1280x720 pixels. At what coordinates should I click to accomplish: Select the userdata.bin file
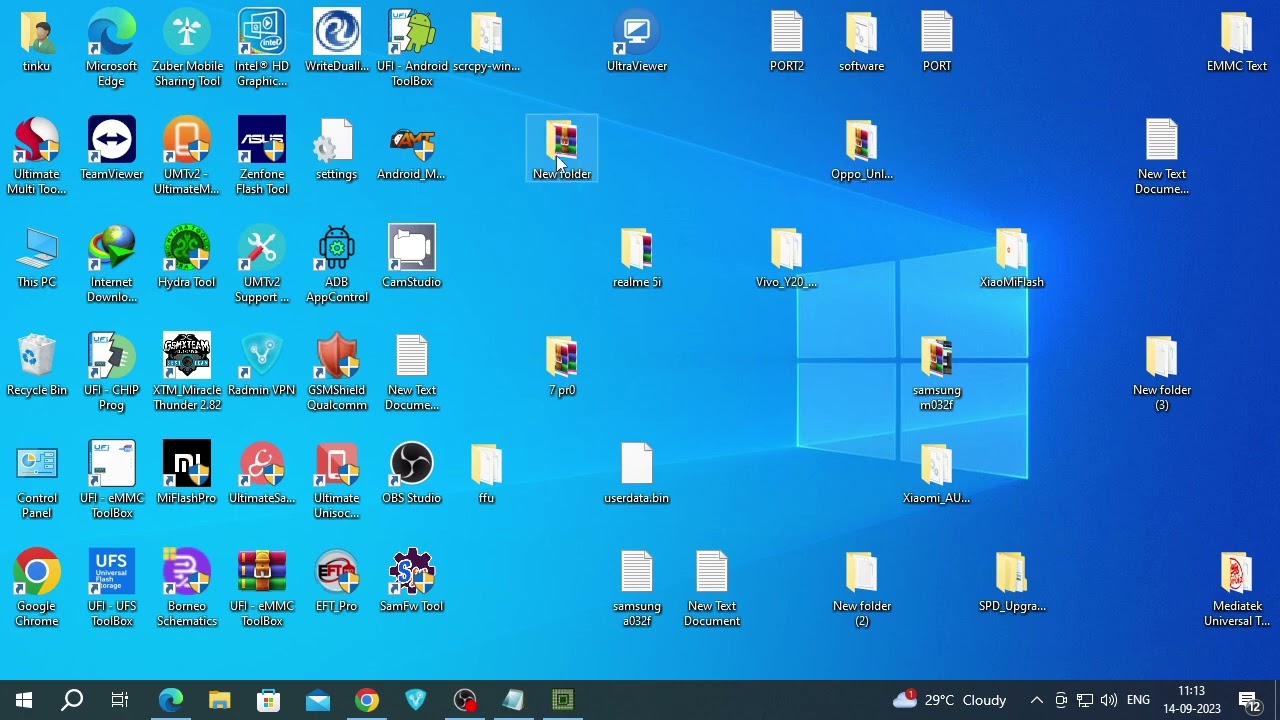pyautogui.click(x=637, y=474)
